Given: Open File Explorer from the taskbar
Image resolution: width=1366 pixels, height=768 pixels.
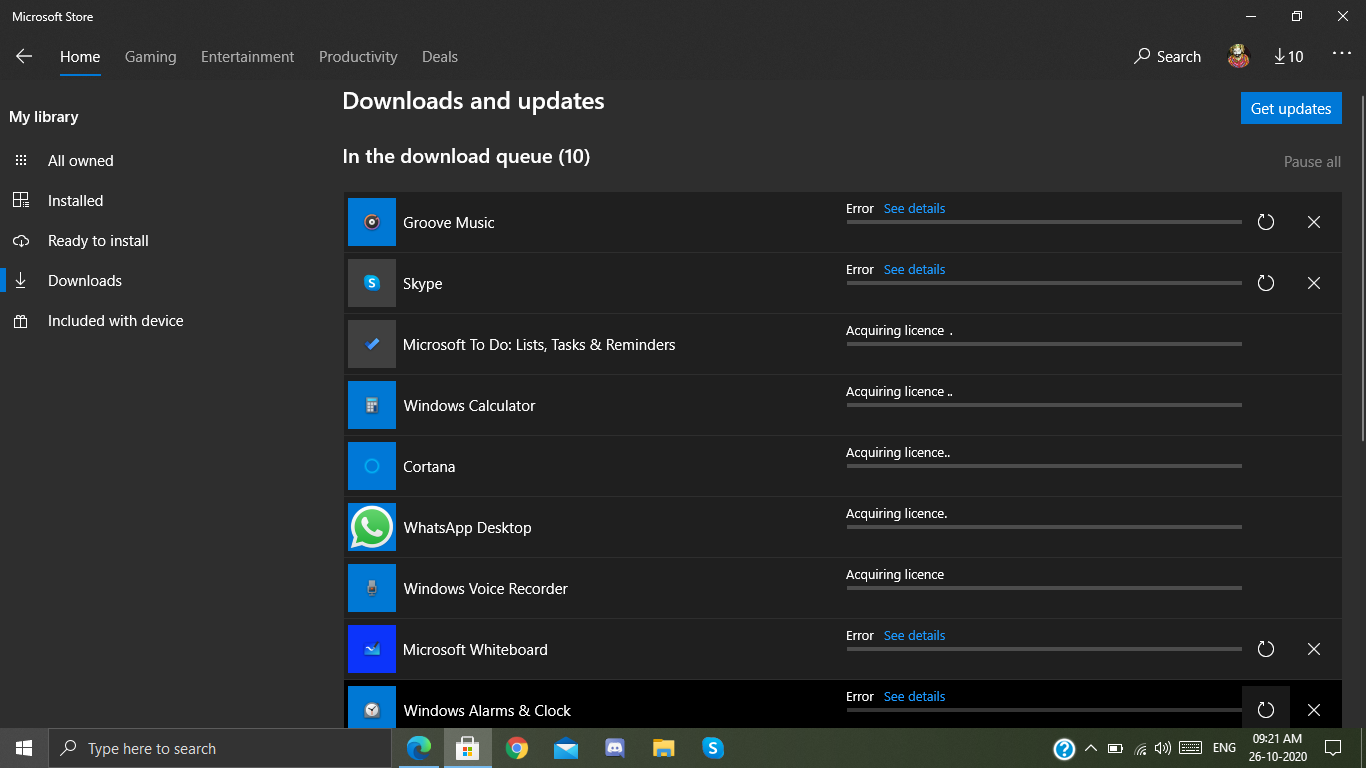Looking at the screenshot, I should point(663,748).
